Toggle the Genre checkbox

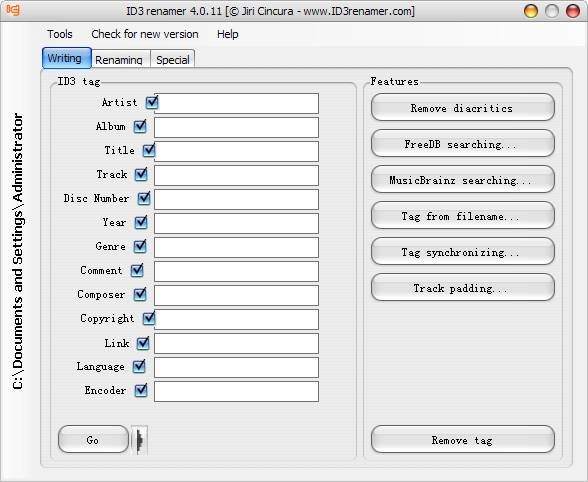point(140,246)
